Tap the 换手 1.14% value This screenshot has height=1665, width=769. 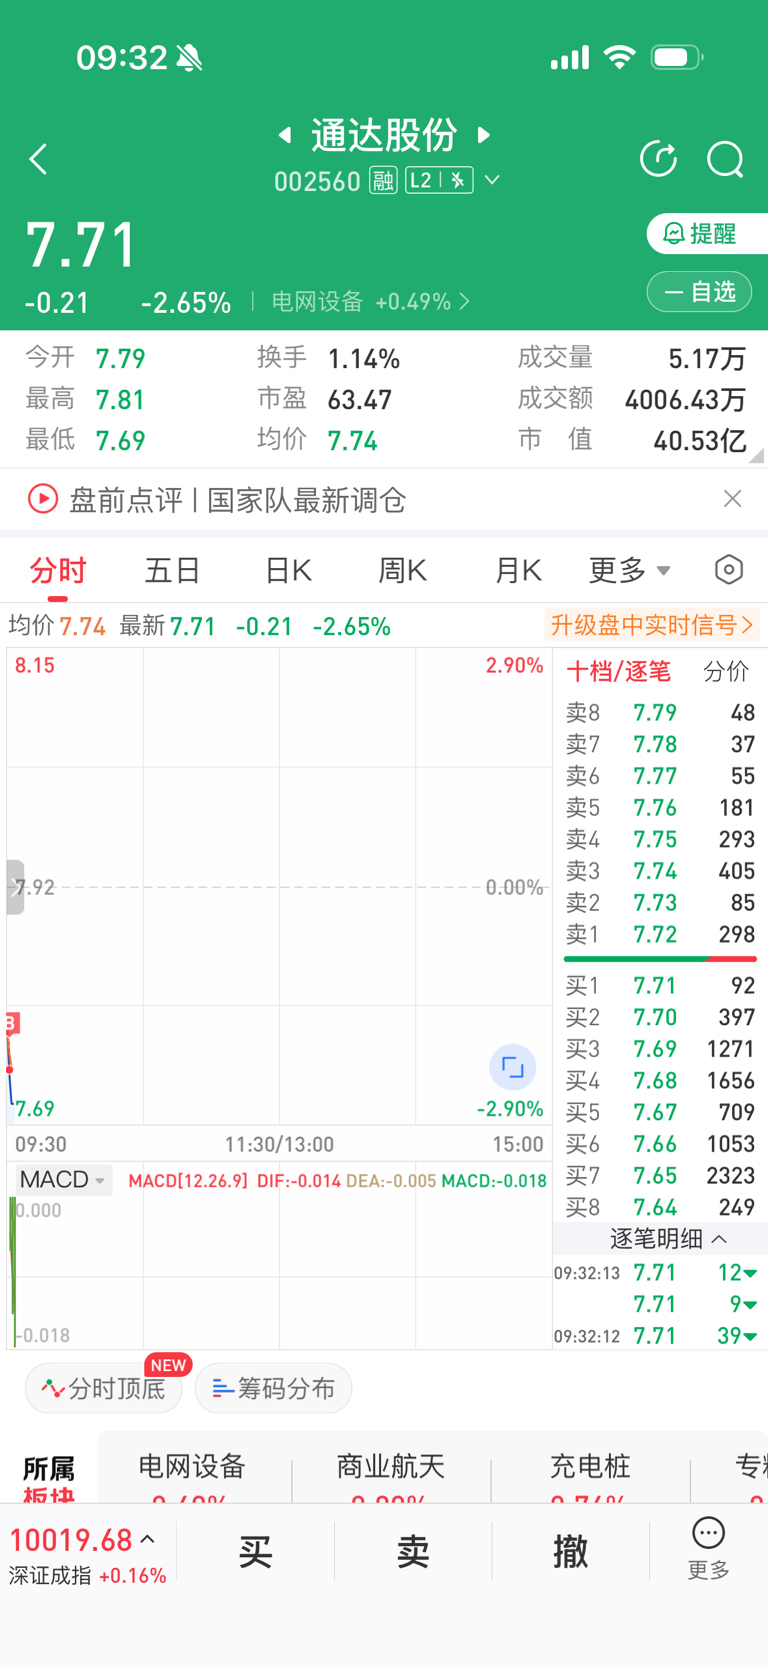point(364,359)
